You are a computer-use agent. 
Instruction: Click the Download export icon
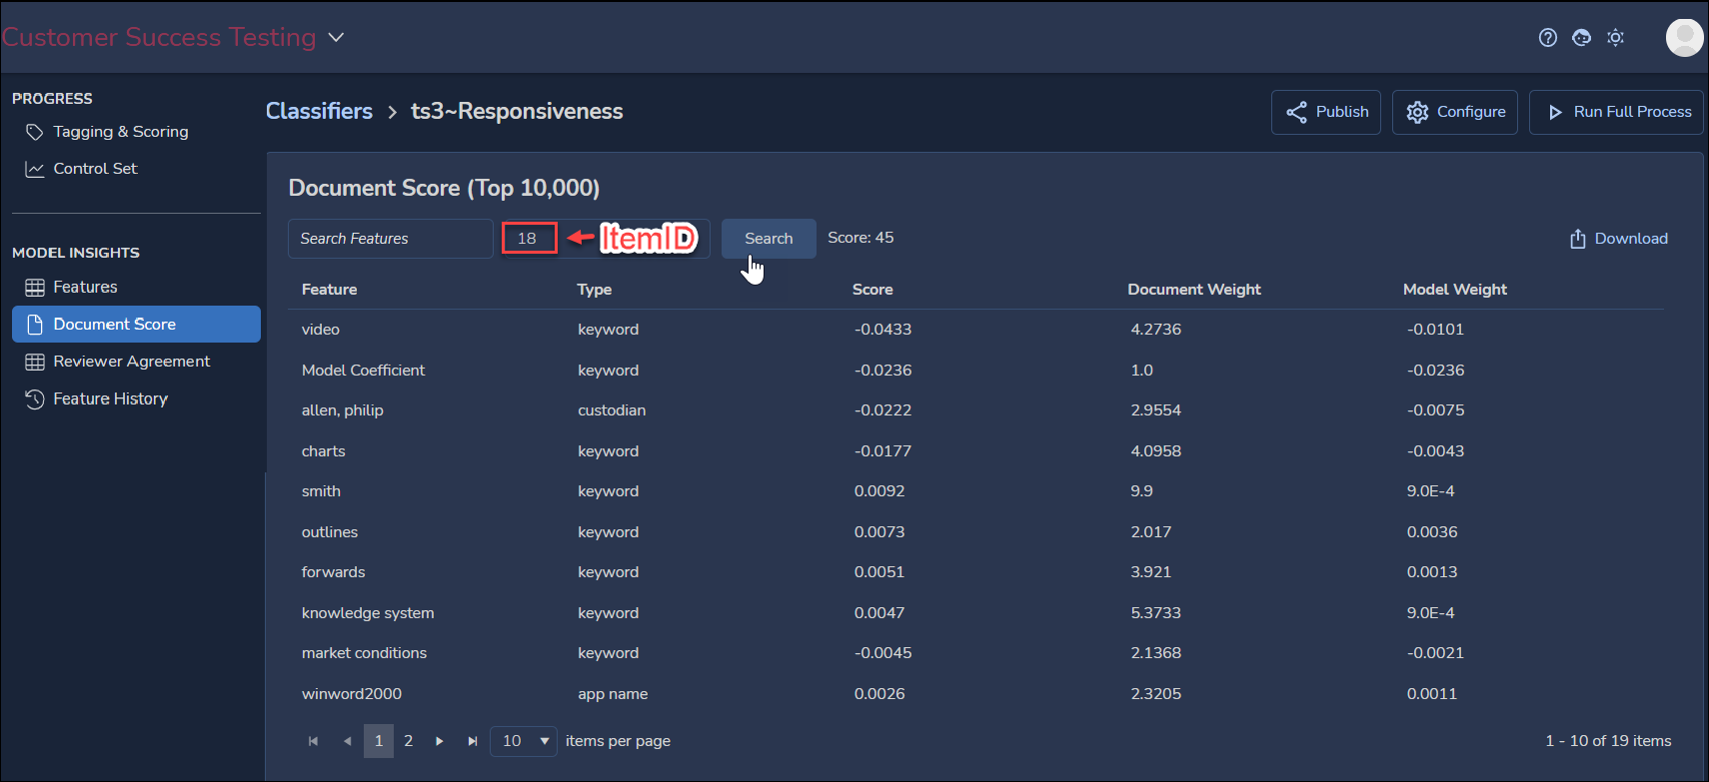pyautogui.click(x=1578, y=239)
